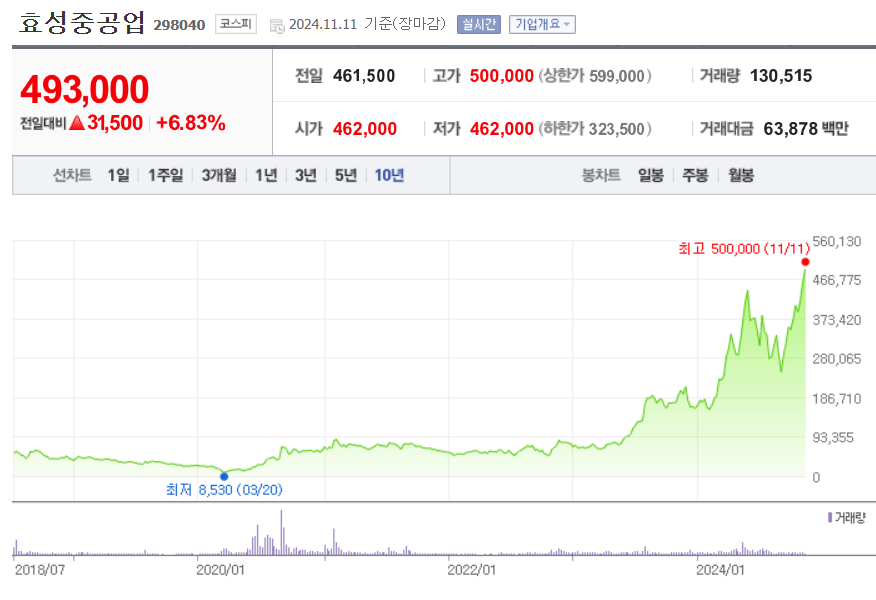
Task: Click the 전일대비 31,500 change amount
Action: click(82, 123)
